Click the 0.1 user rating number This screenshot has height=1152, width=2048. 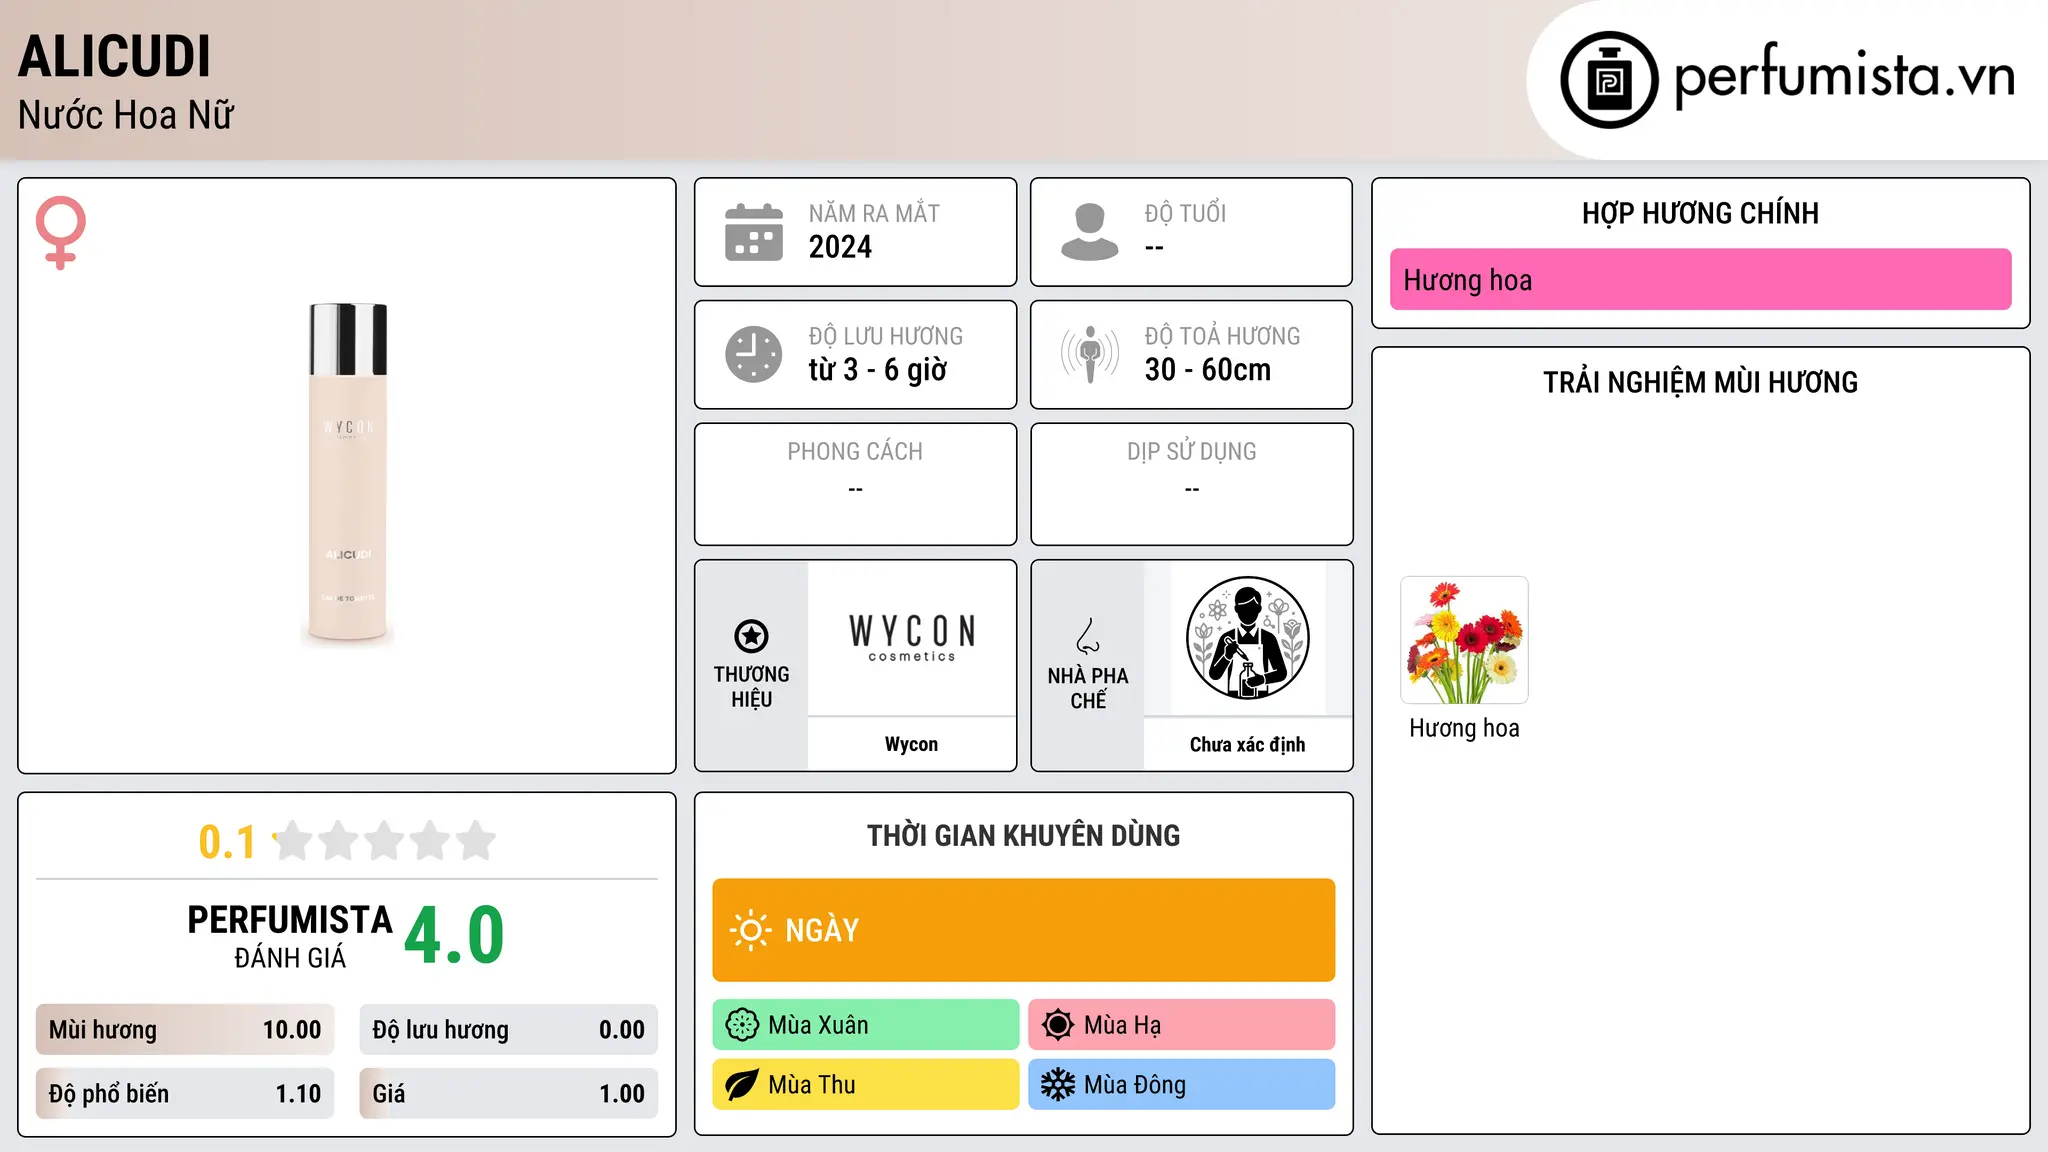point(227,842)
